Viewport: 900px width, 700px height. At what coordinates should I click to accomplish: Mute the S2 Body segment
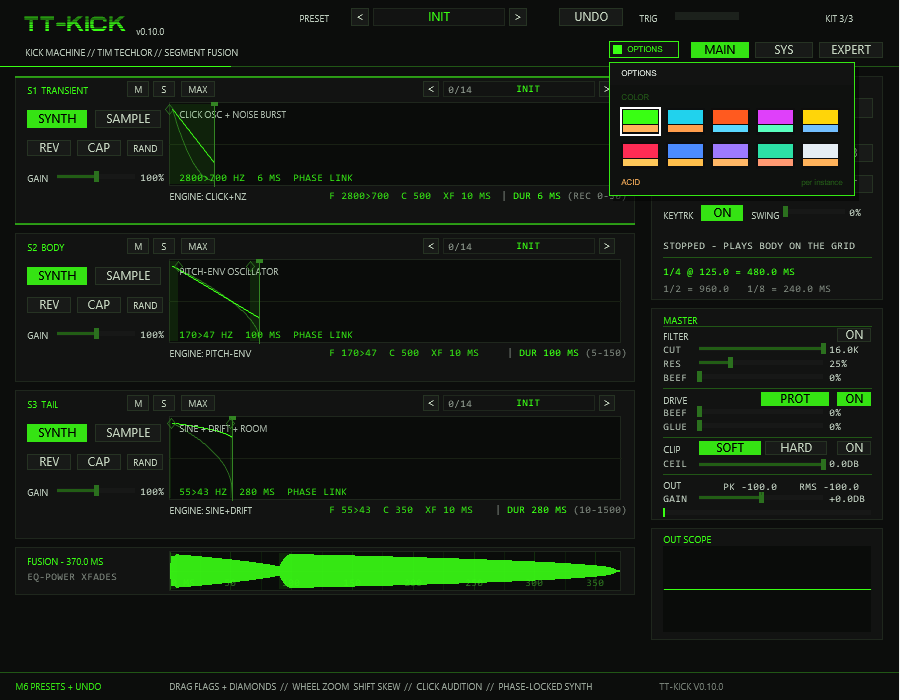(x=138, y=247)
